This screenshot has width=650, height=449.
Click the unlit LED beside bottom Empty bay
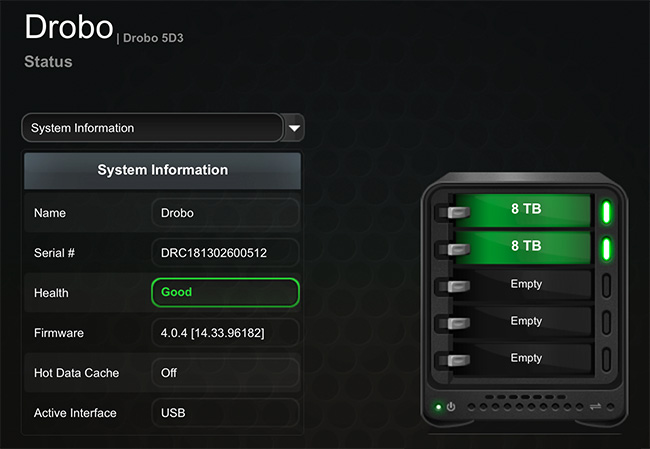click(x=606, y=359)
